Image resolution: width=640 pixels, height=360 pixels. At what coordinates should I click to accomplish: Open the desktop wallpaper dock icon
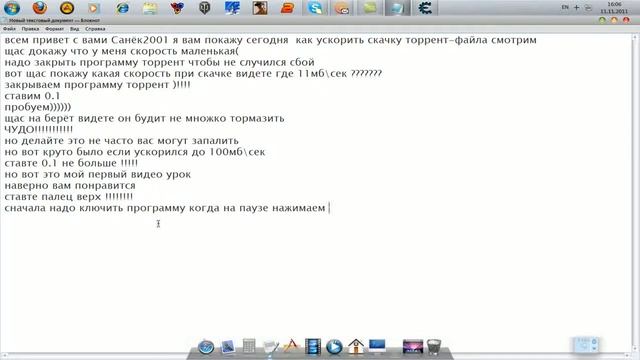(413, 347)
